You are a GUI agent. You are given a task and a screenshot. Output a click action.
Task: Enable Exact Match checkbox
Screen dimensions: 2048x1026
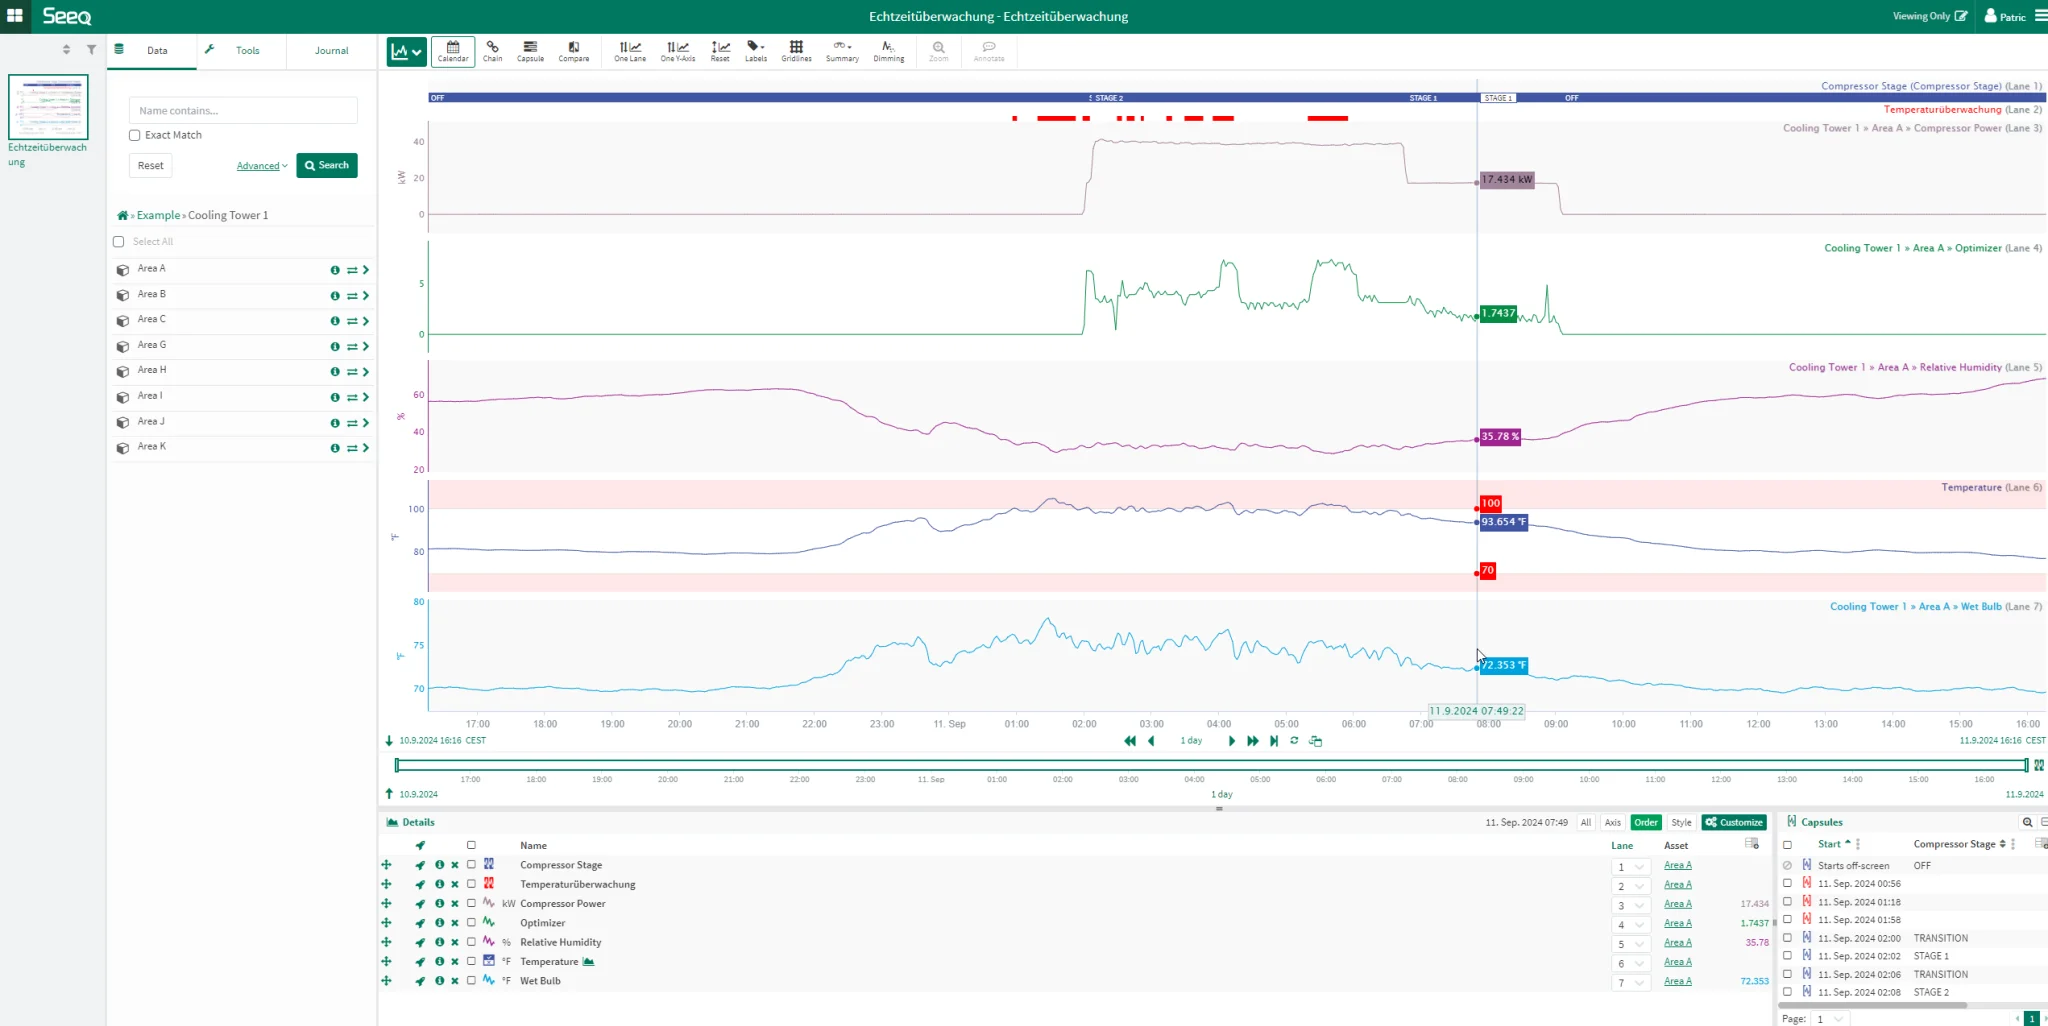pos(134,135)
